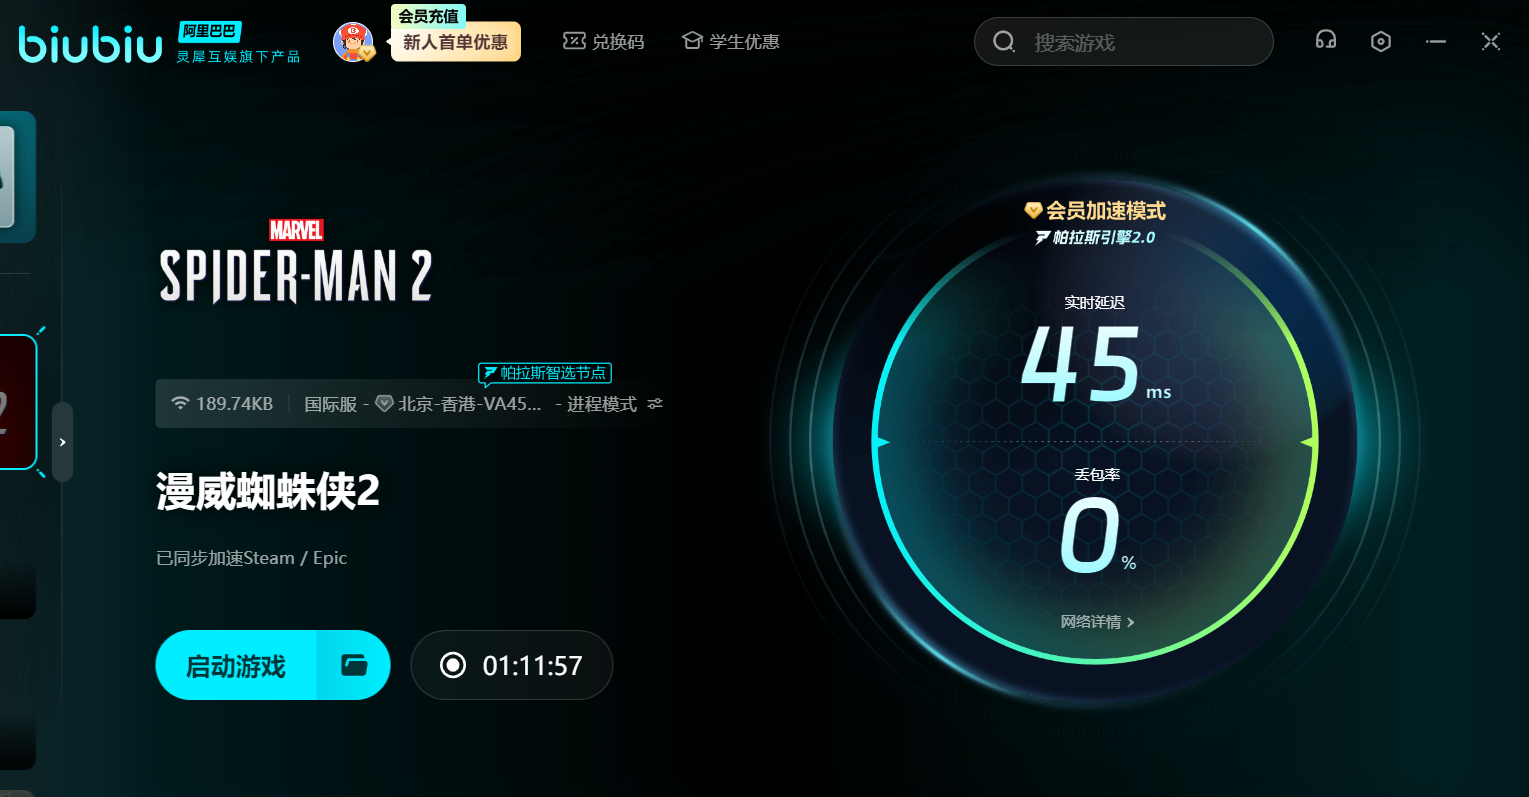Image resolution: width=1529 pixels, height=797 pixels.
Task: Click 新人首单优惠 promotion banner
Action: [455, 42]
